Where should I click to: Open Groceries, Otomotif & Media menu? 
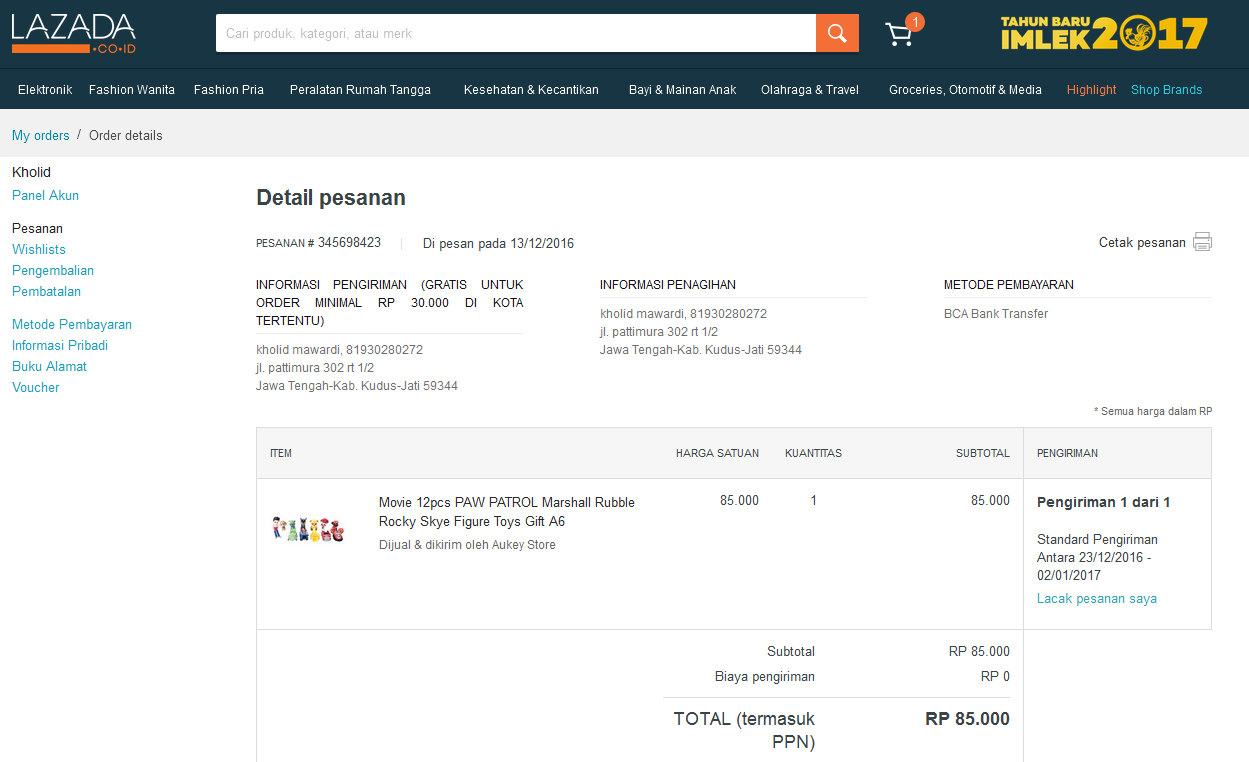pyautogui.click(x=965, y=90)
